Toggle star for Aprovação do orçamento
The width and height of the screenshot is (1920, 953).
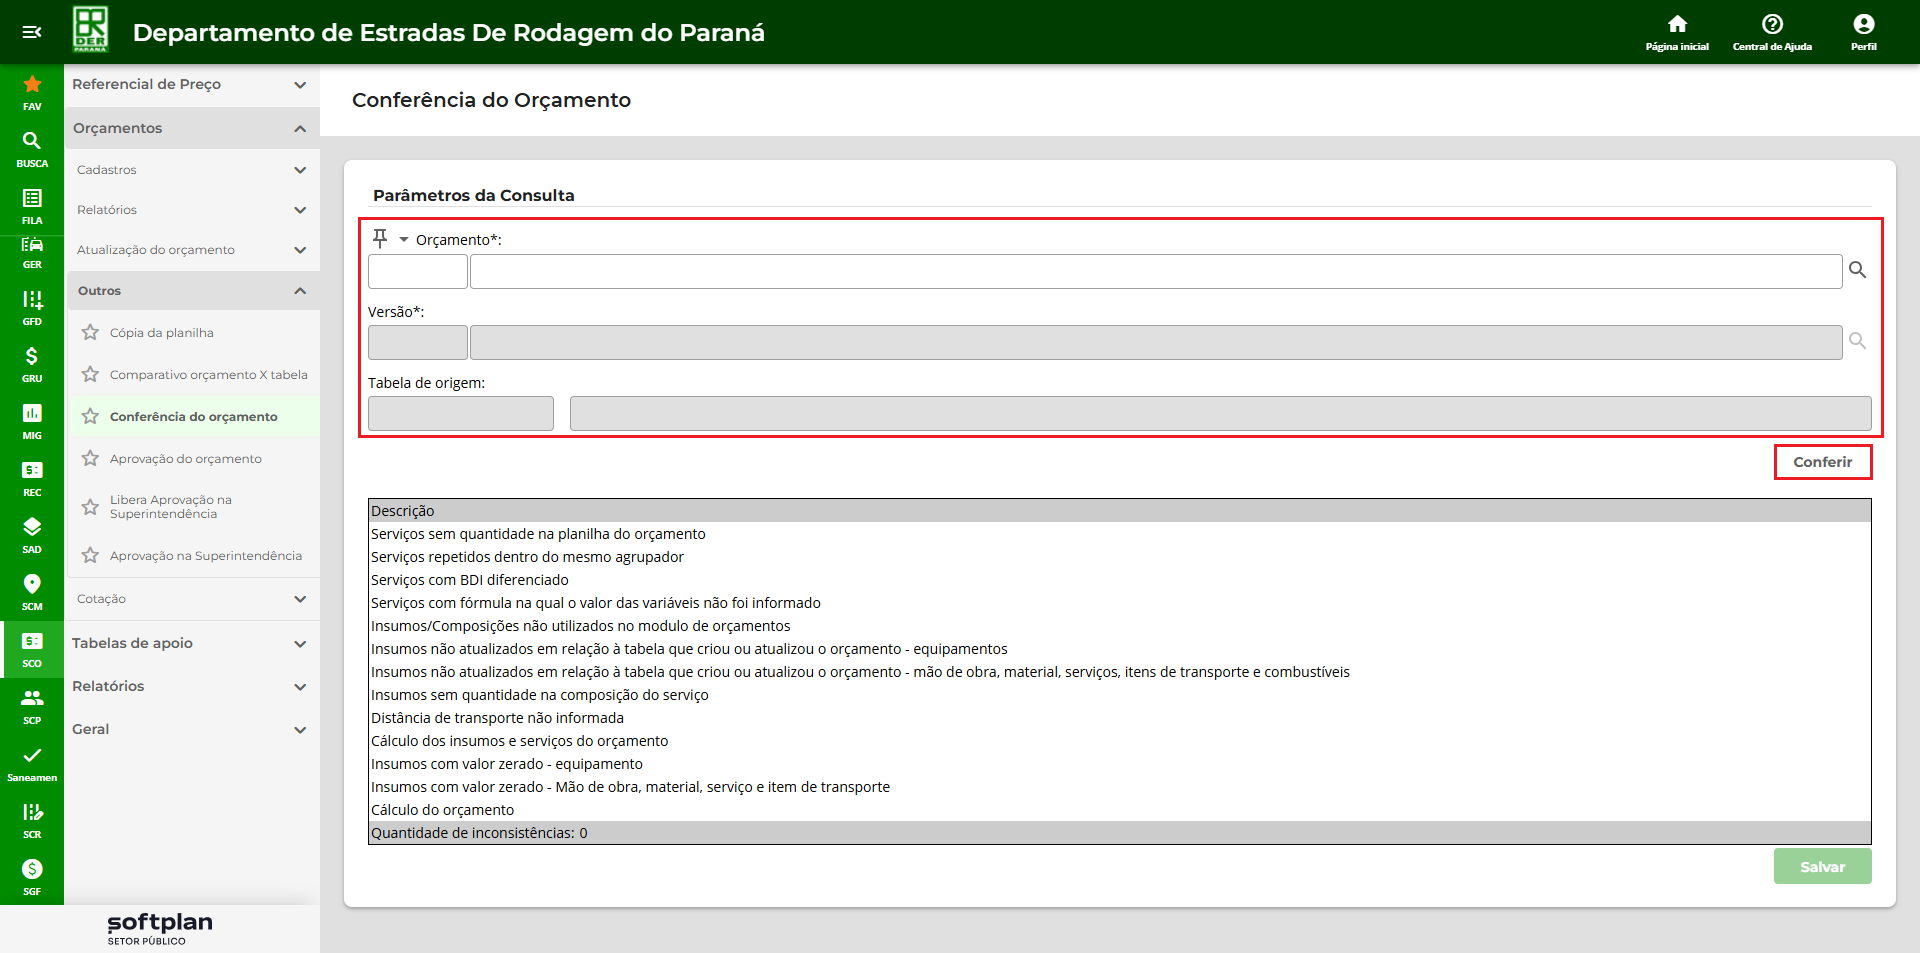click(90, 458)
